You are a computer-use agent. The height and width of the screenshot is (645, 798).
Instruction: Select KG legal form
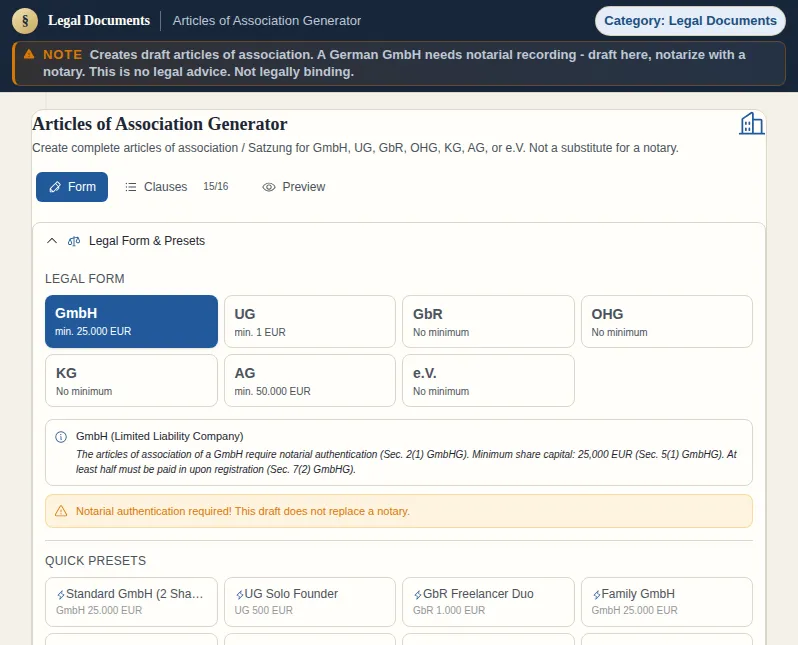coord(131,381)
